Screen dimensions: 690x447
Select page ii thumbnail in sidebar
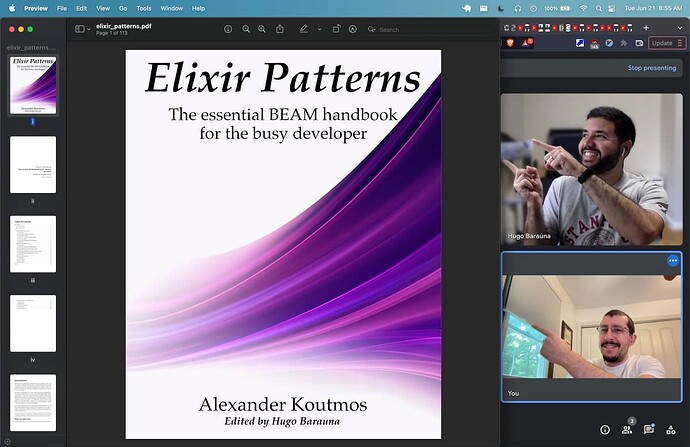coord(33,164)
